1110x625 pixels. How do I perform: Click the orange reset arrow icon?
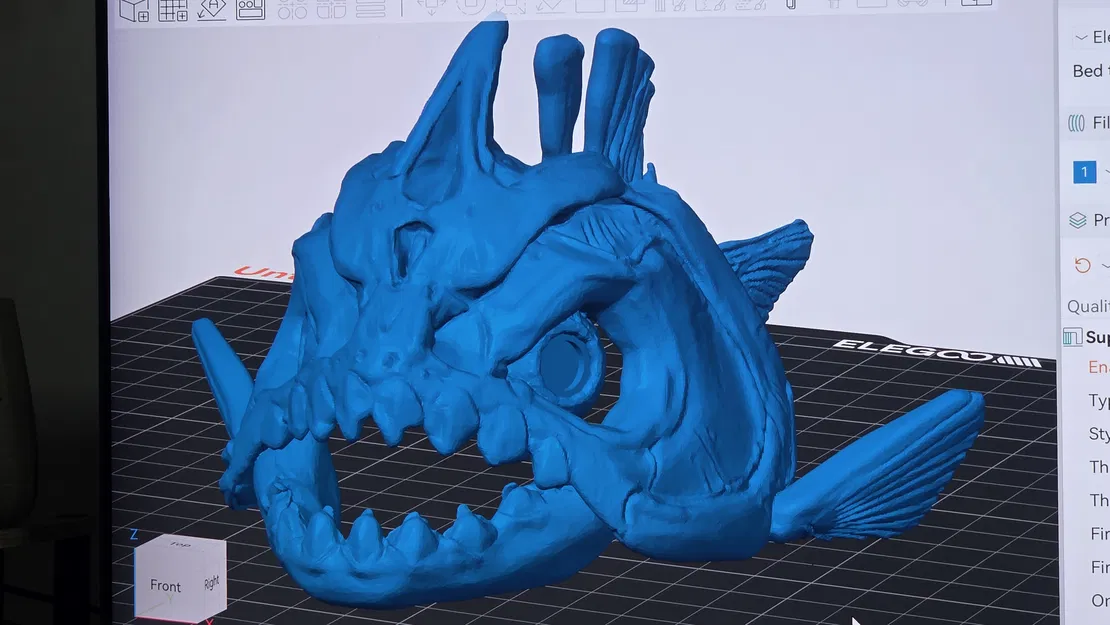point(1082,265)
